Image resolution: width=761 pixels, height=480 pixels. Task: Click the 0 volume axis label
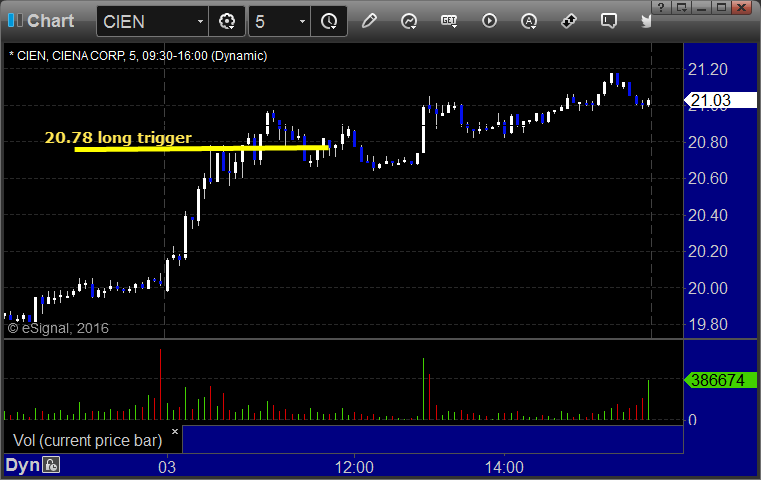point(693,420)
